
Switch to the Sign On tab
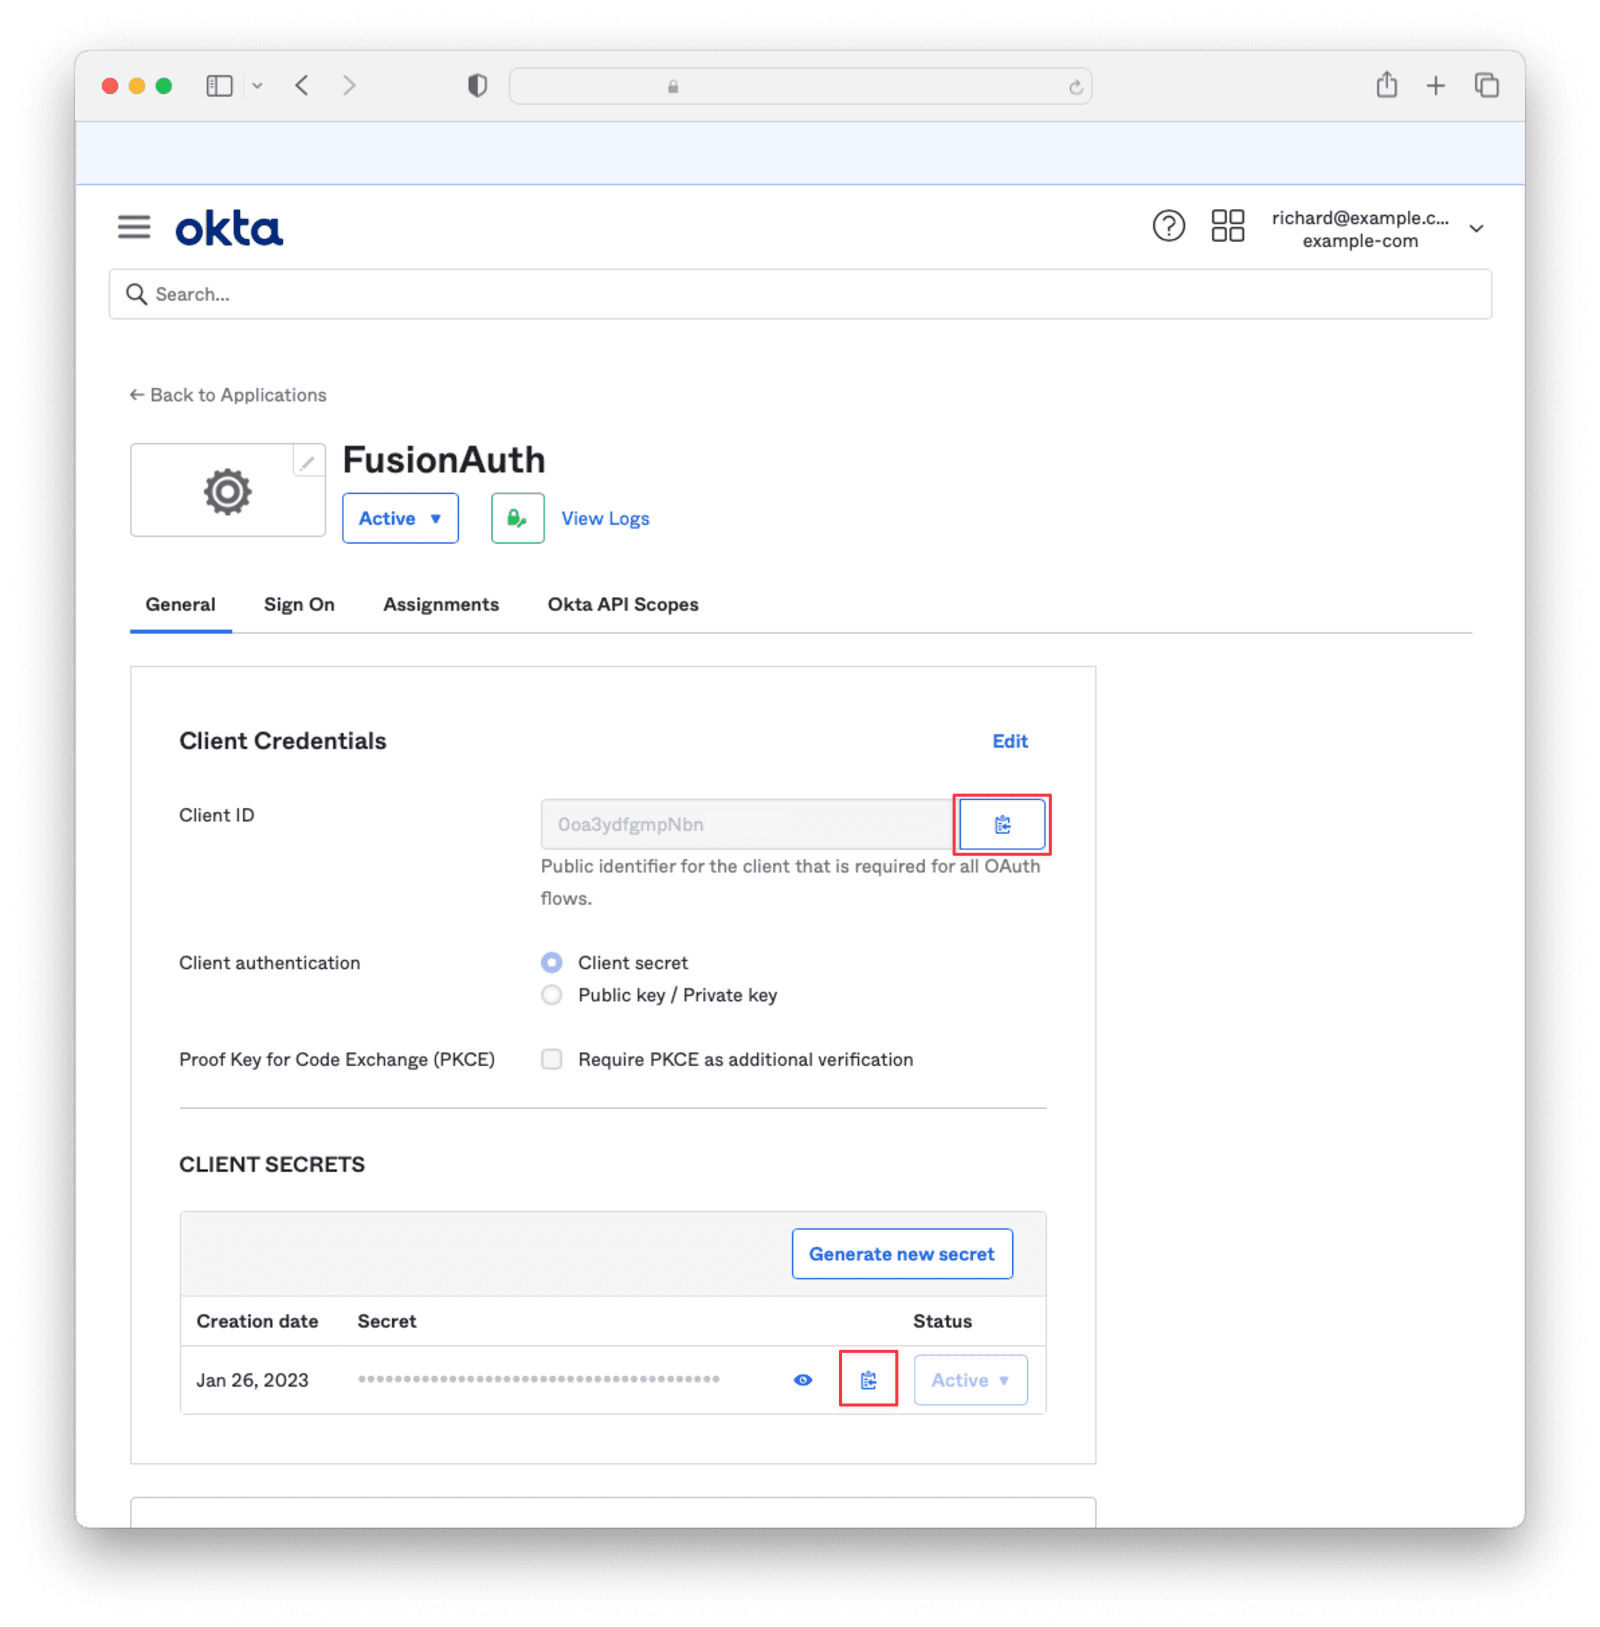click(x=299, y=604)
